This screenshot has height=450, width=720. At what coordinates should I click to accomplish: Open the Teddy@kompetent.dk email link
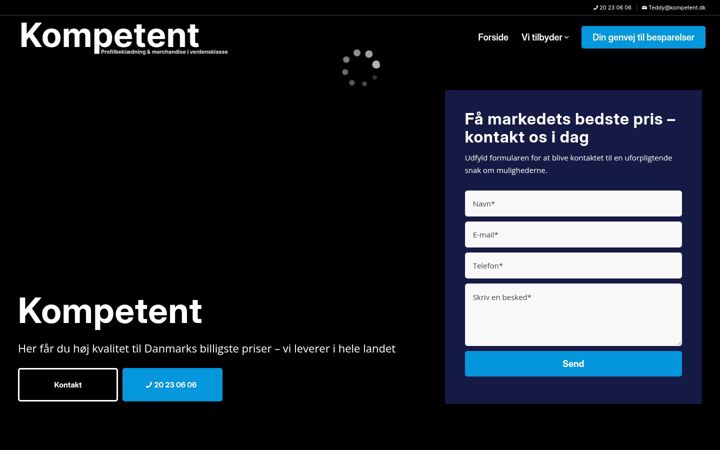coord(676,8)
